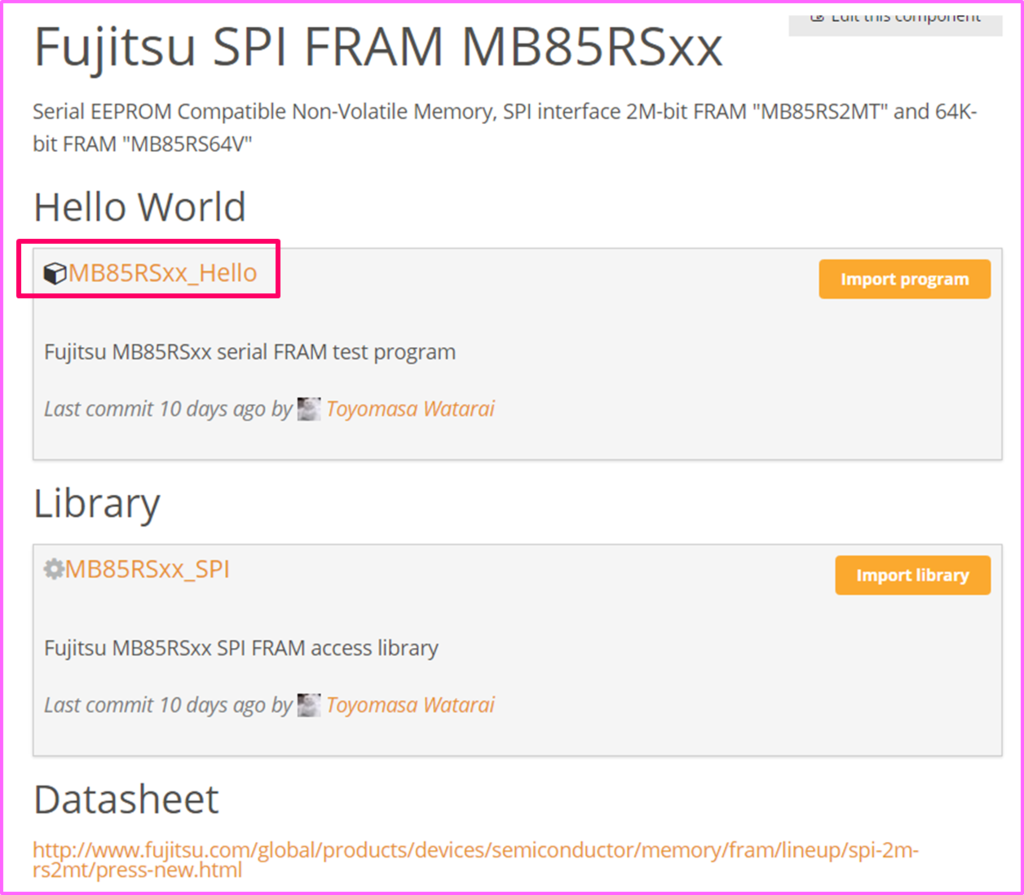
Task: Open the MB85RSxx_SPI library link
Action: coord(147,569)
